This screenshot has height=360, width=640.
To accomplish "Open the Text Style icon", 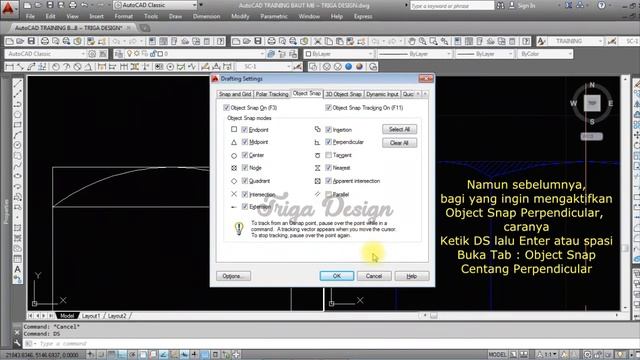I will tap(541, 41).
